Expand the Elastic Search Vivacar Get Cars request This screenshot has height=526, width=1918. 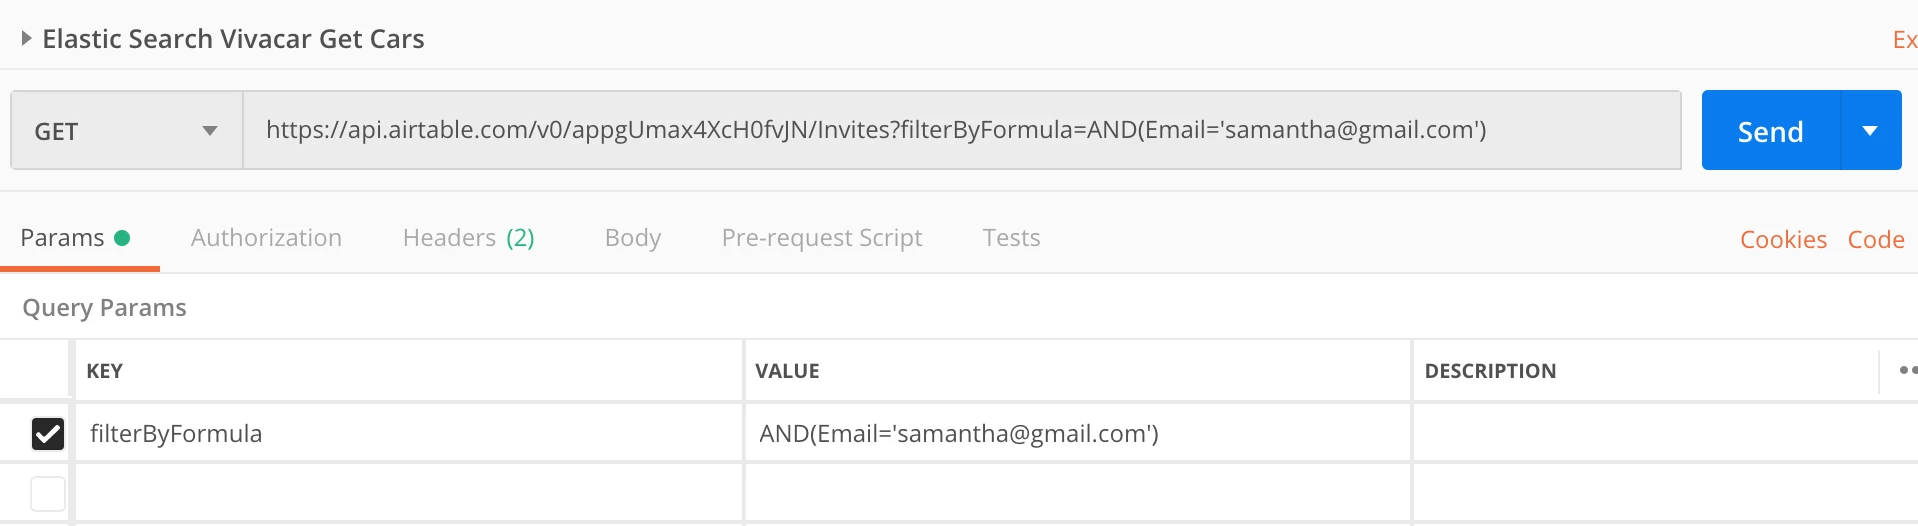click(27, 39)
